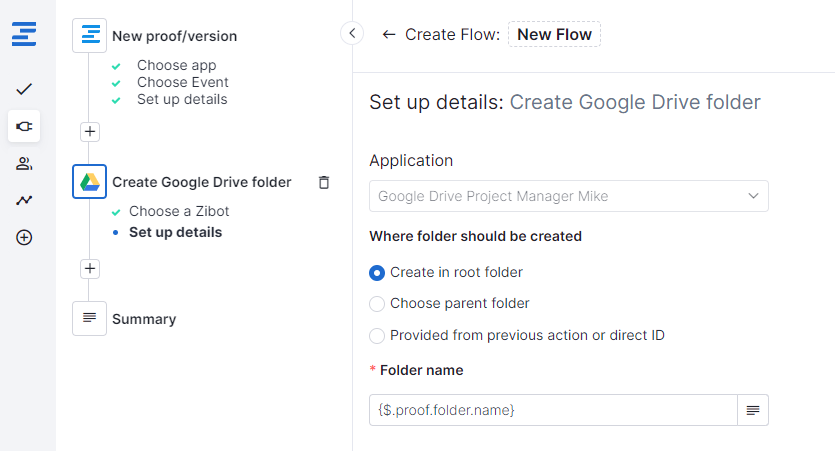
Task: Click the Folder name input field
Action: point(553,410)
